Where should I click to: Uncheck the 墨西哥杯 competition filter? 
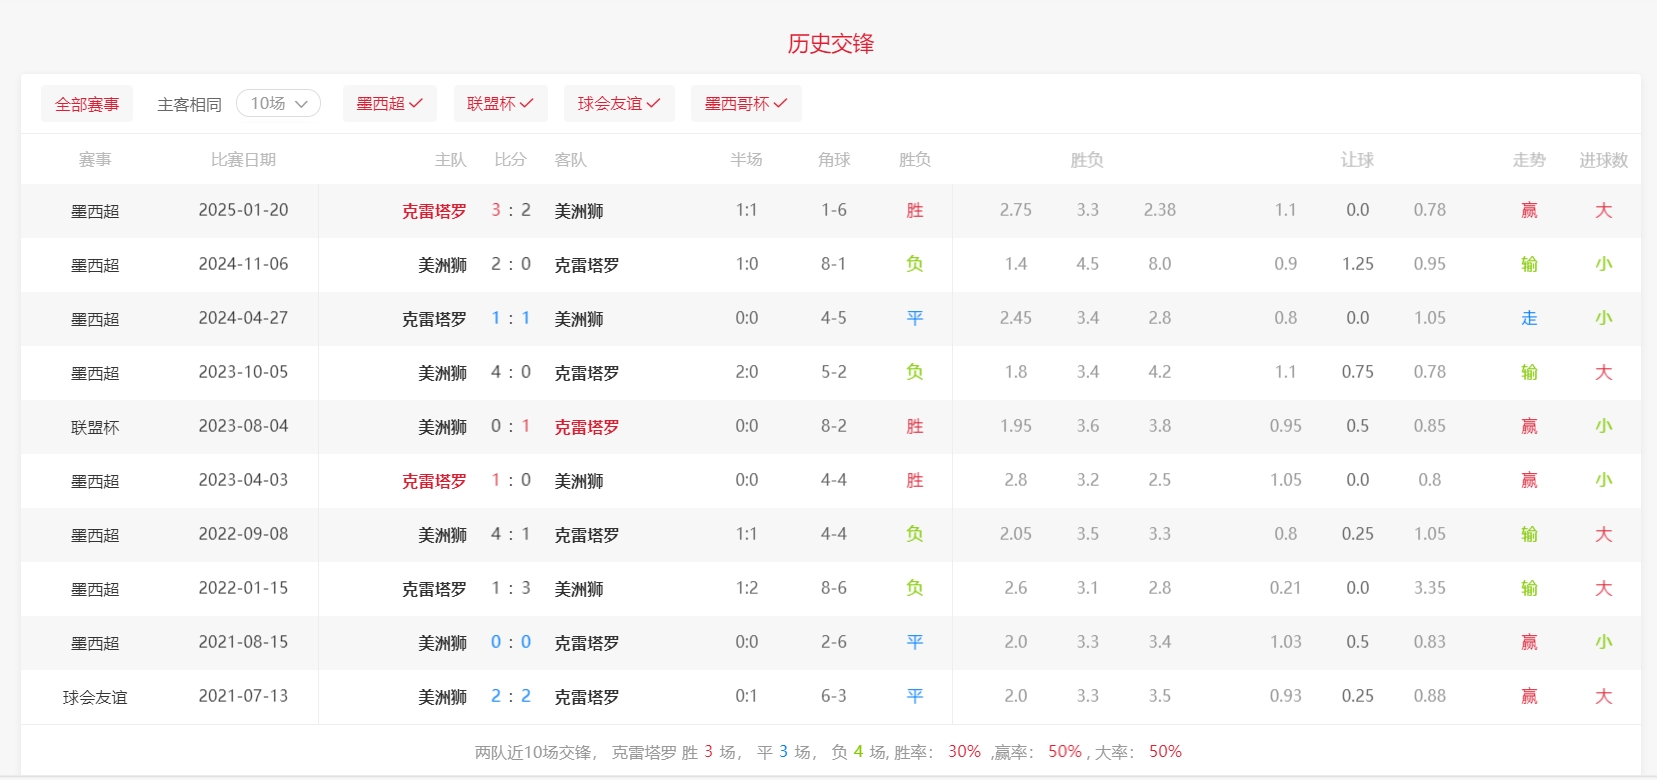[745, 104]
